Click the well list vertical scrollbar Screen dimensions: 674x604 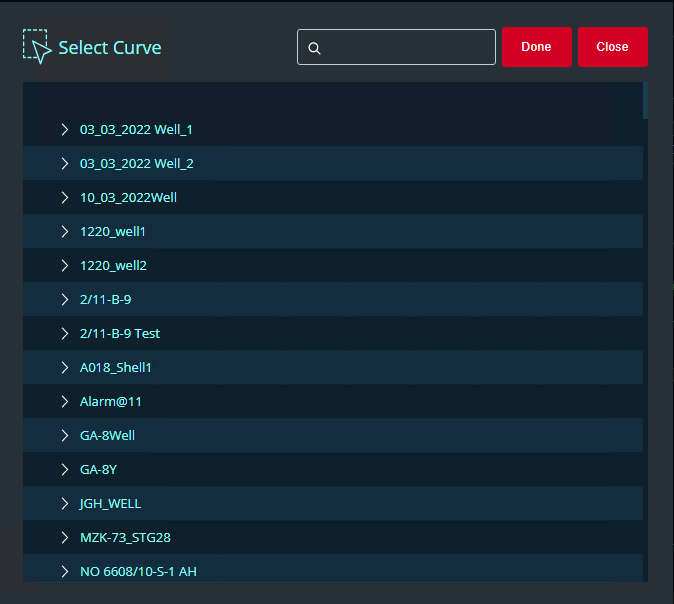click(x=645, y=100)
